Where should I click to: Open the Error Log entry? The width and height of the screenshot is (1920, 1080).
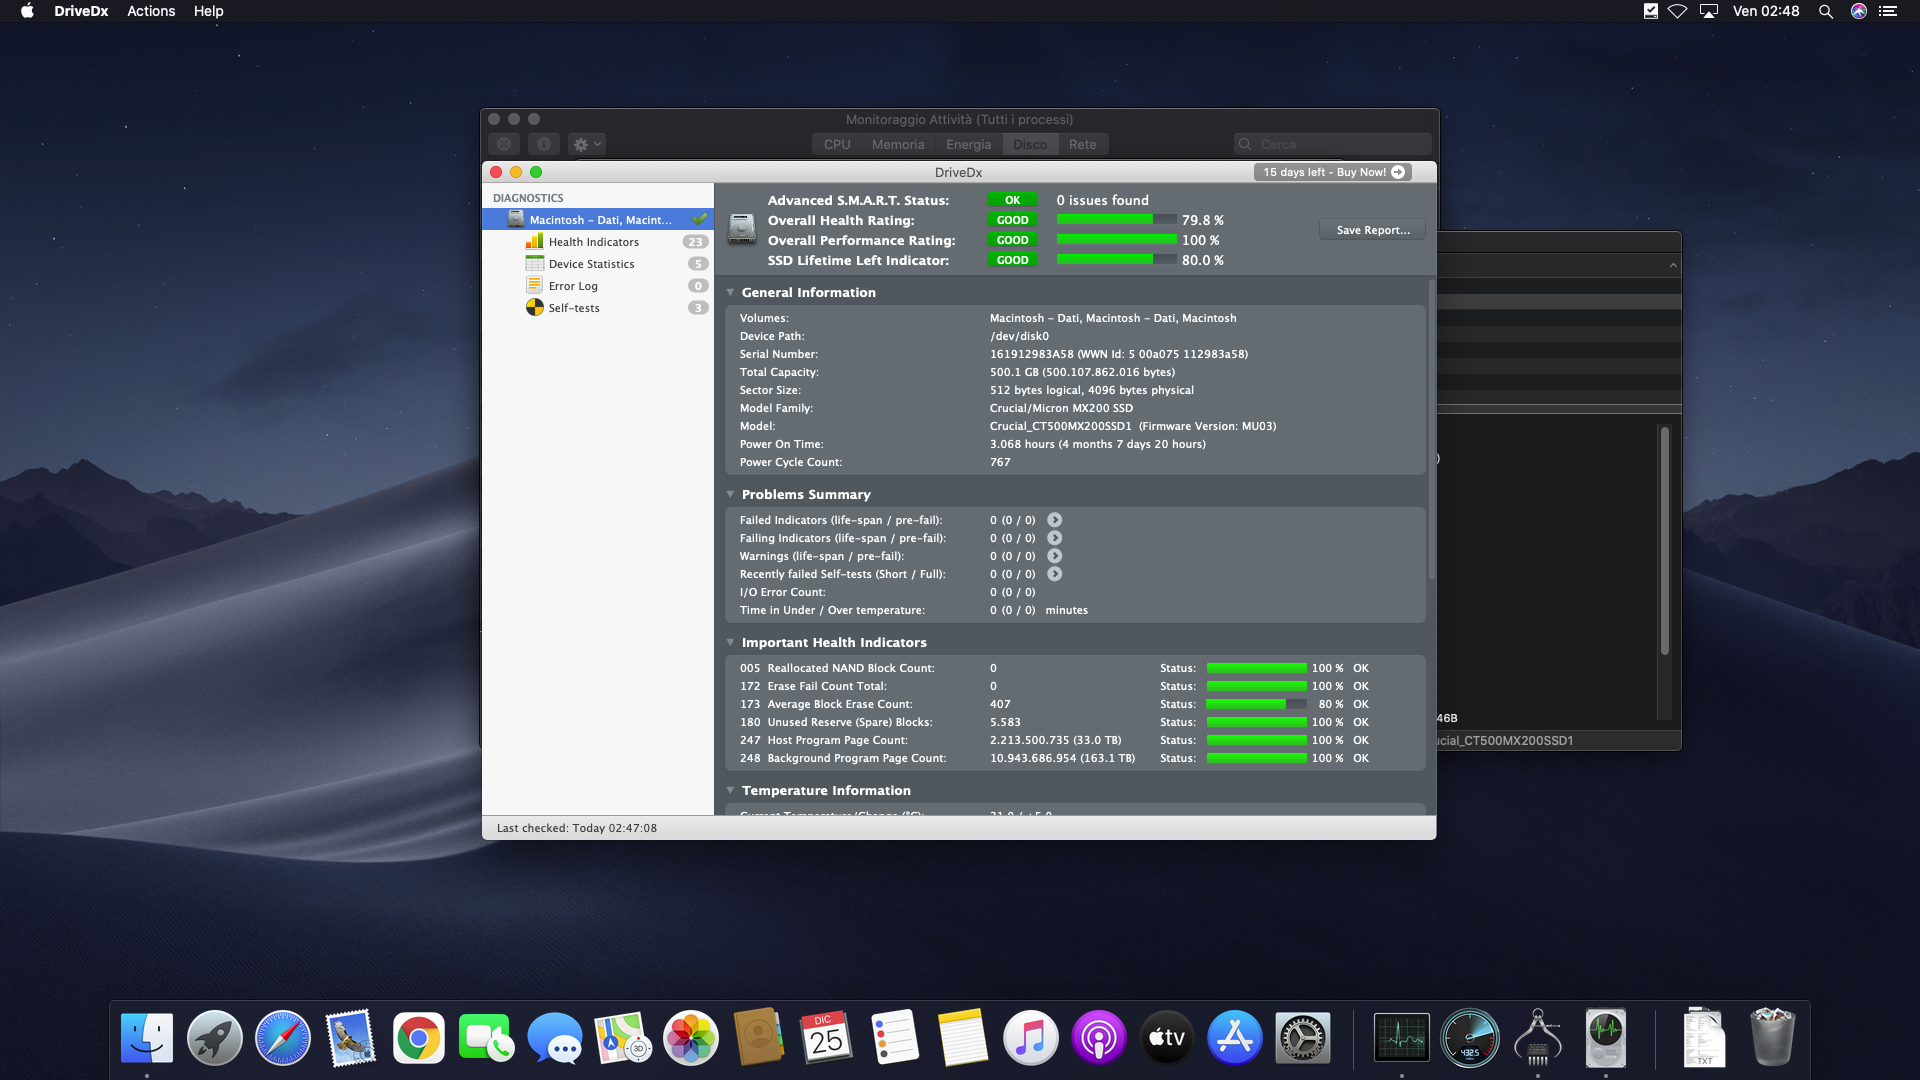(x=573, y=286)
